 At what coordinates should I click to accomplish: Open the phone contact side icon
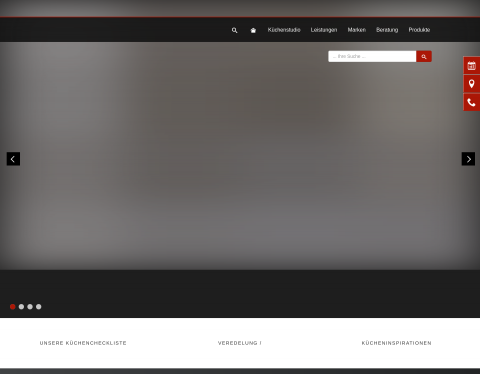[x=472, y=102]
